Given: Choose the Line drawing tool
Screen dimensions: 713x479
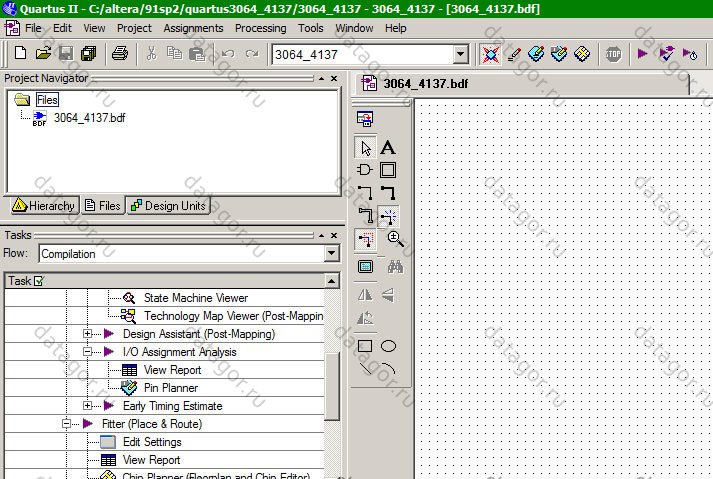Looking at the screenshot, I should pos(365,368).
